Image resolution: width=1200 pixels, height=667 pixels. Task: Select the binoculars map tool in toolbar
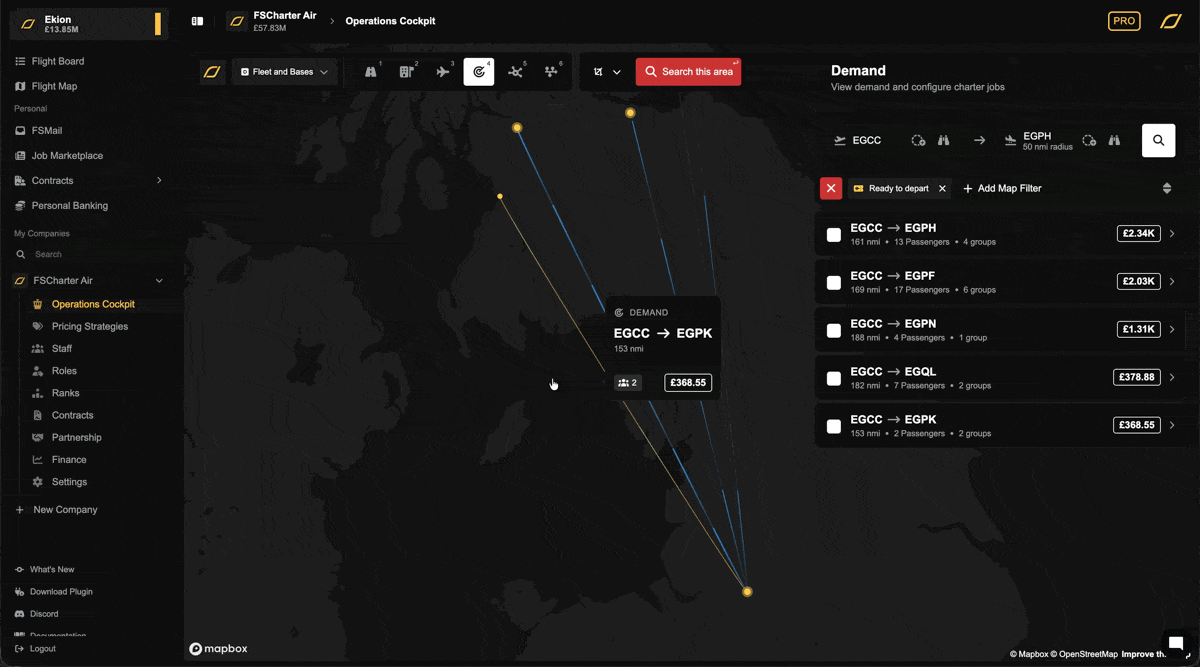click(x=371, y=72)
